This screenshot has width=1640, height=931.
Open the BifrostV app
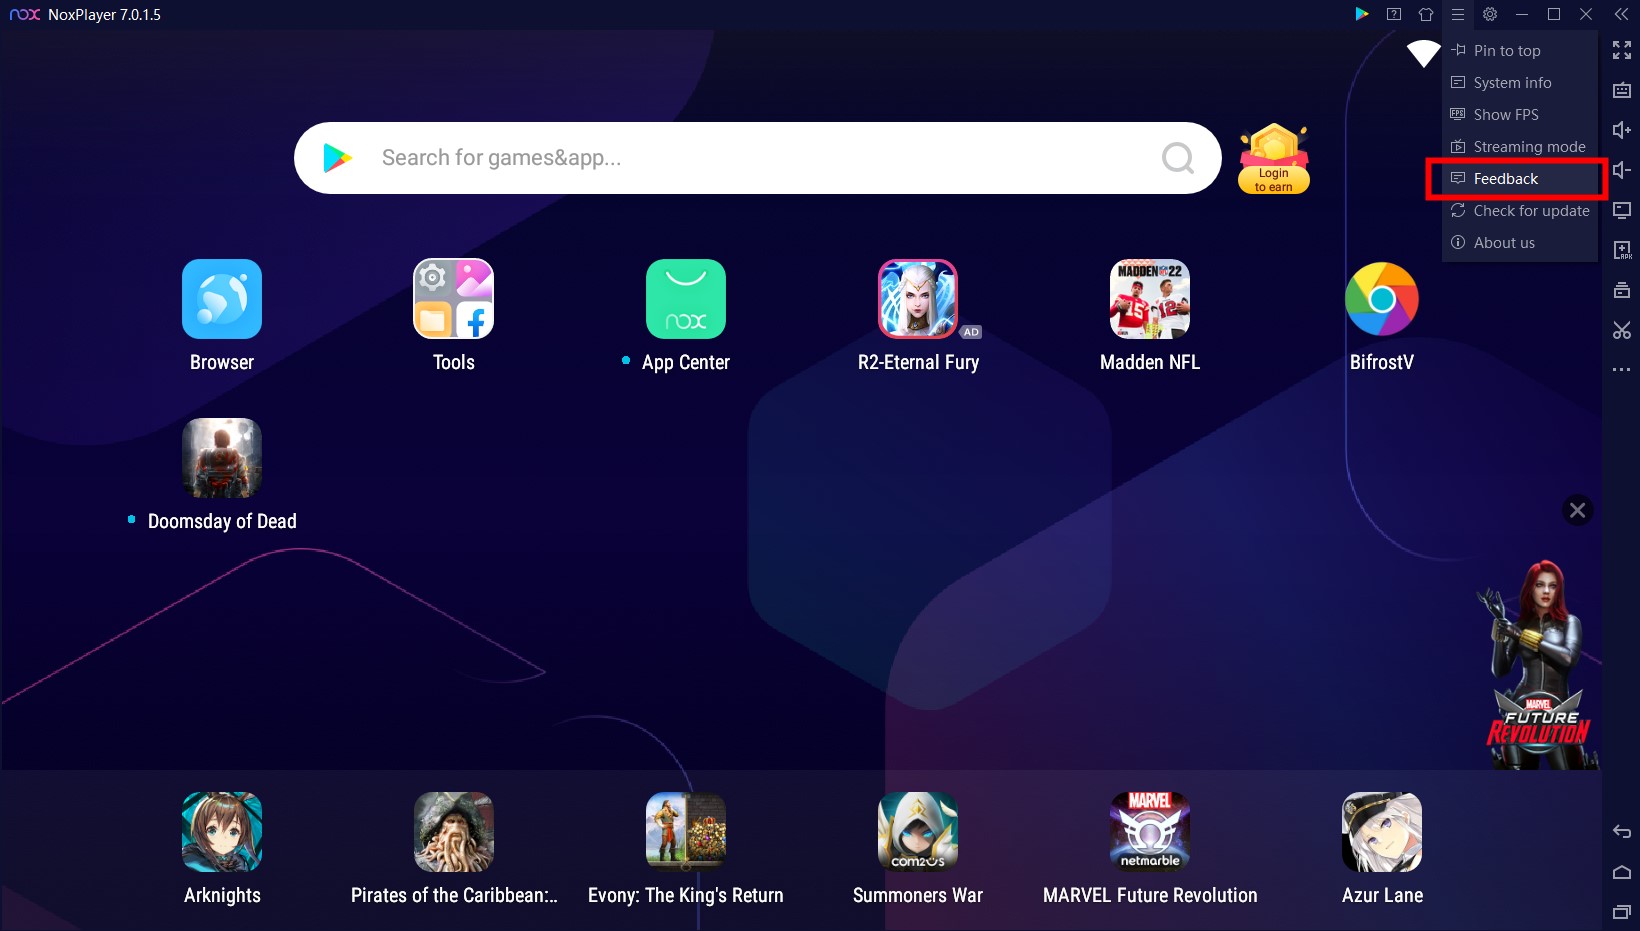[x=1382, y=299]
